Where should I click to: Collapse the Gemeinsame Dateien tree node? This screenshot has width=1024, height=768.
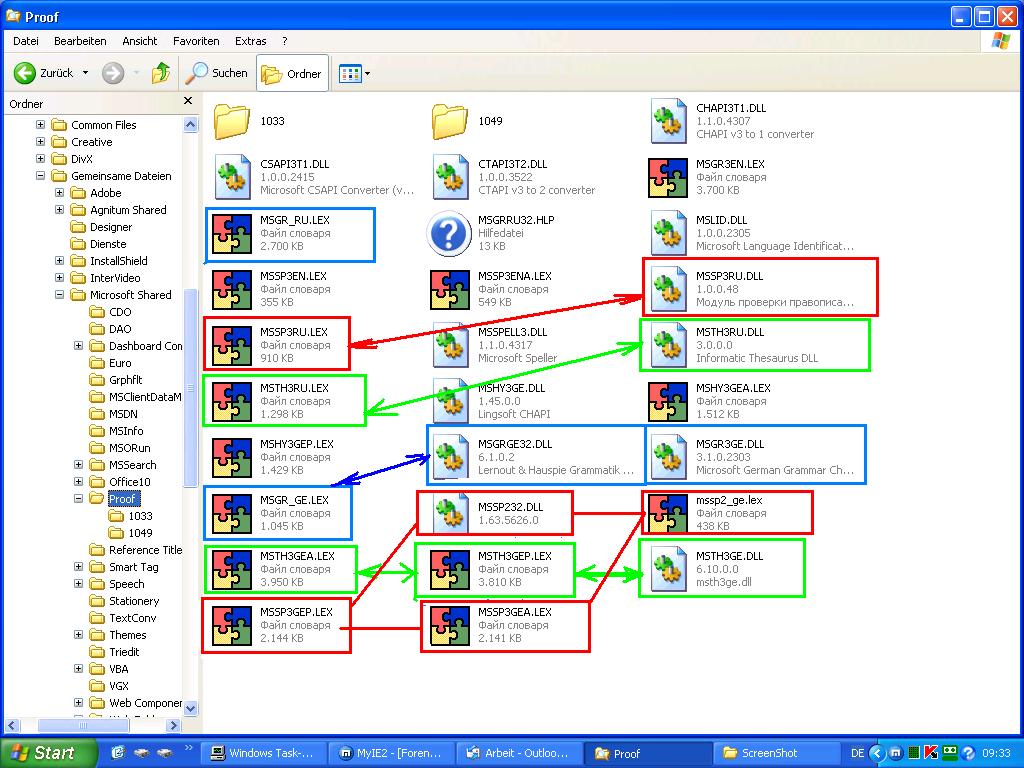tap(40, 176)
